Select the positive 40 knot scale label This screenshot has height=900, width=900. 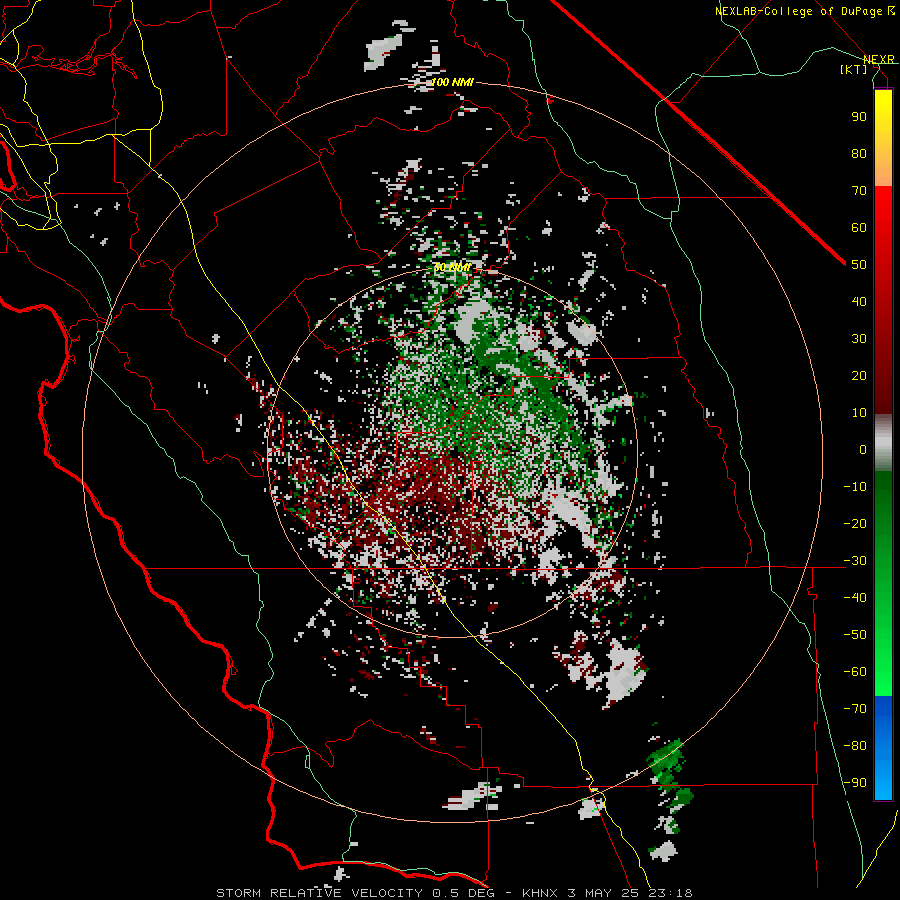(x=859, y=301)
